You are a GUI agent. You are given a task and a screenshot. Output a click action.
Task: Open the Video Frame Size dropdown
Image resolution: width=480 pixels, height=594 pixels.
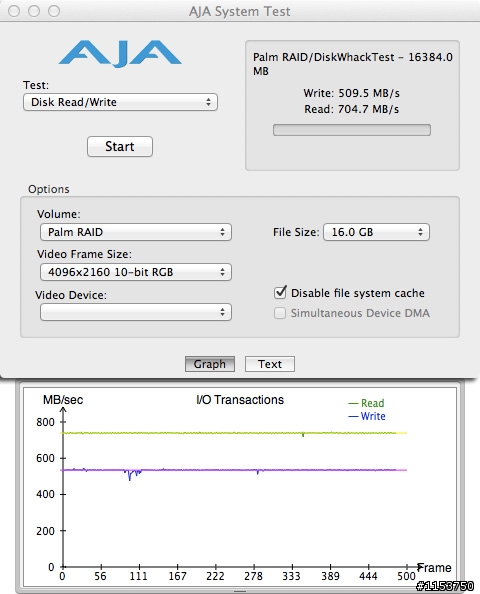coord(136,272)
